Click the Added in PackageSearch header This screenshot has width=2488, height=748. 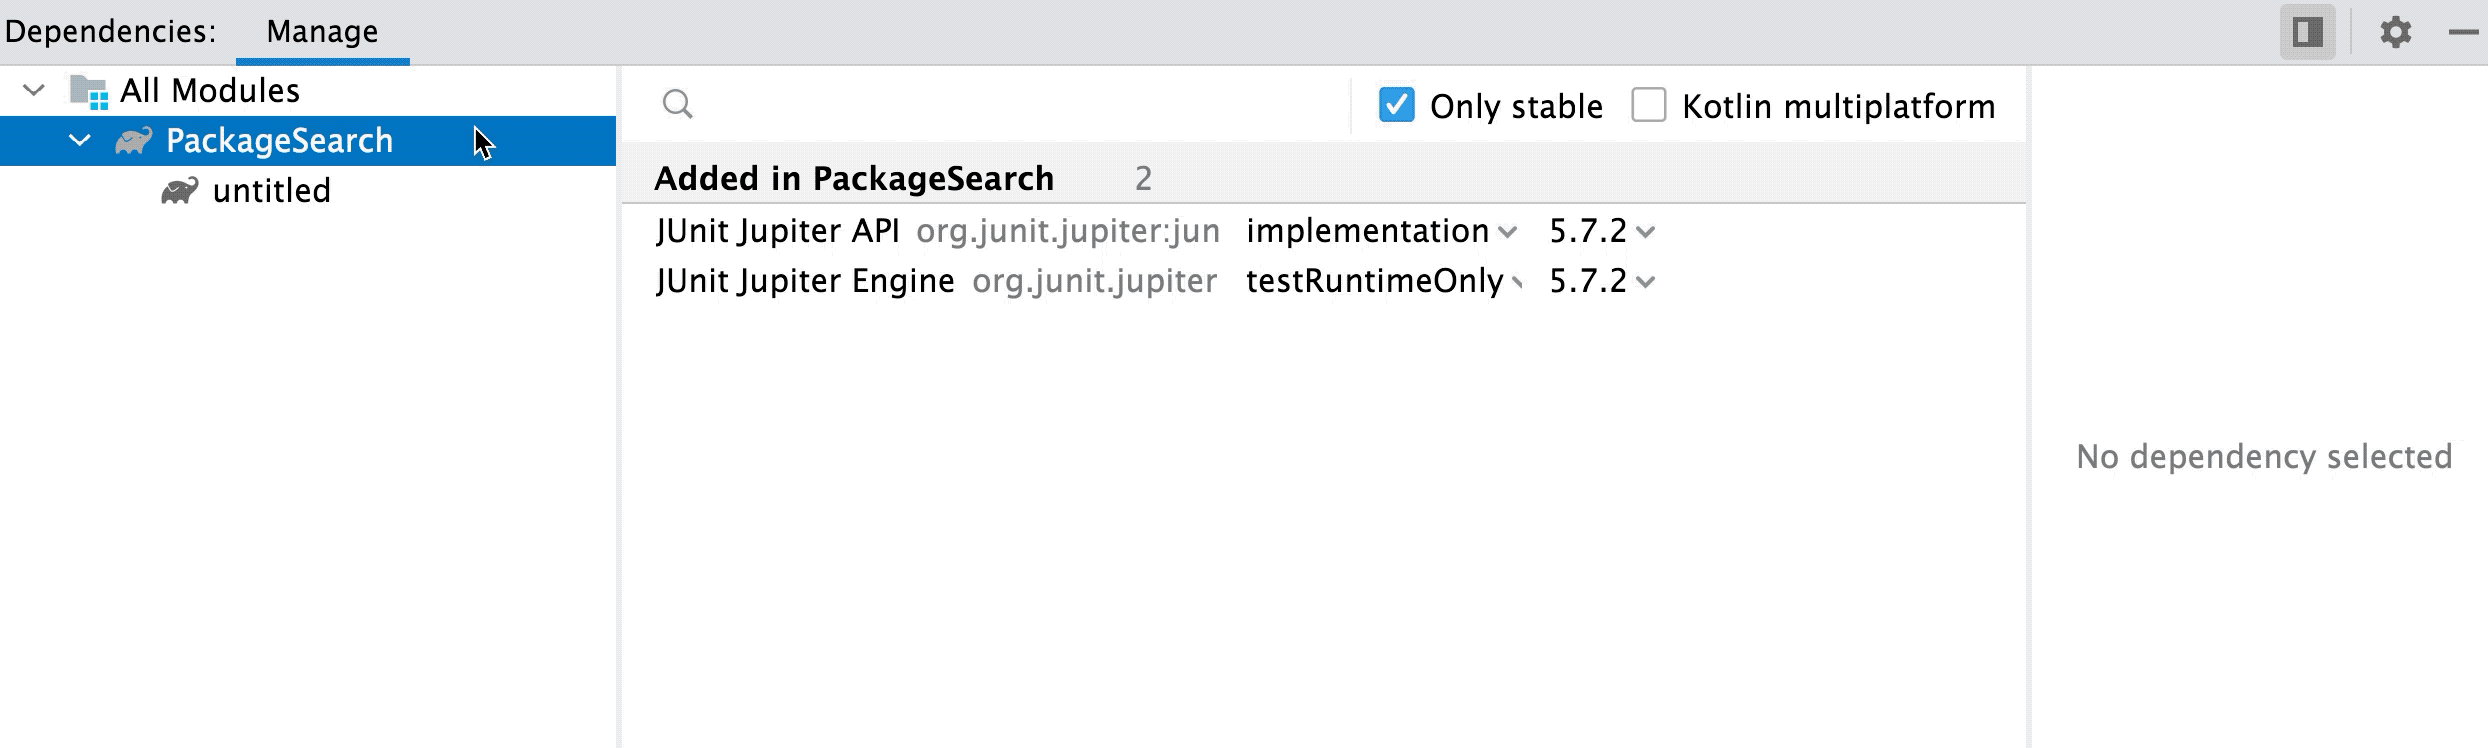coord(854,178)
